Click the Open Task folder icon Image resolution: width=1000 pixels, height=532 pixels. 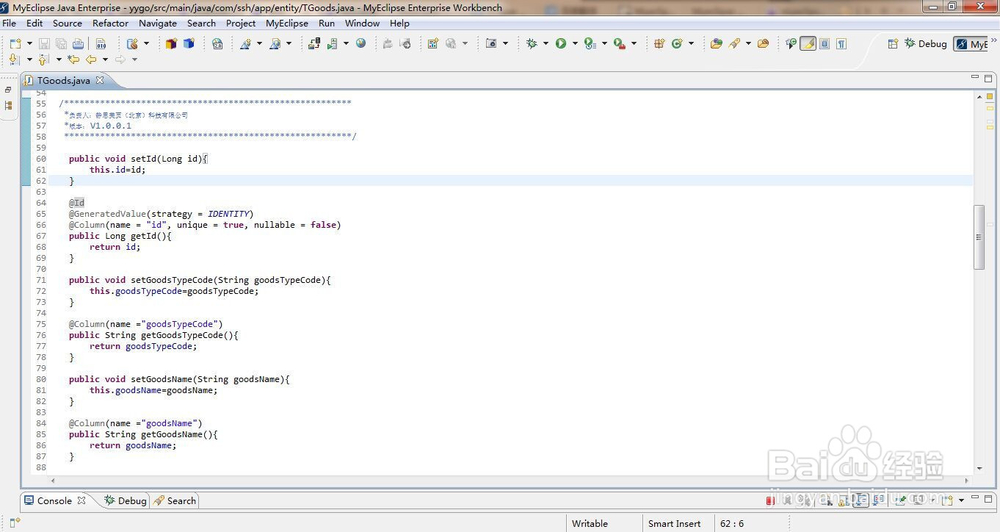click(x=763, y=43)
